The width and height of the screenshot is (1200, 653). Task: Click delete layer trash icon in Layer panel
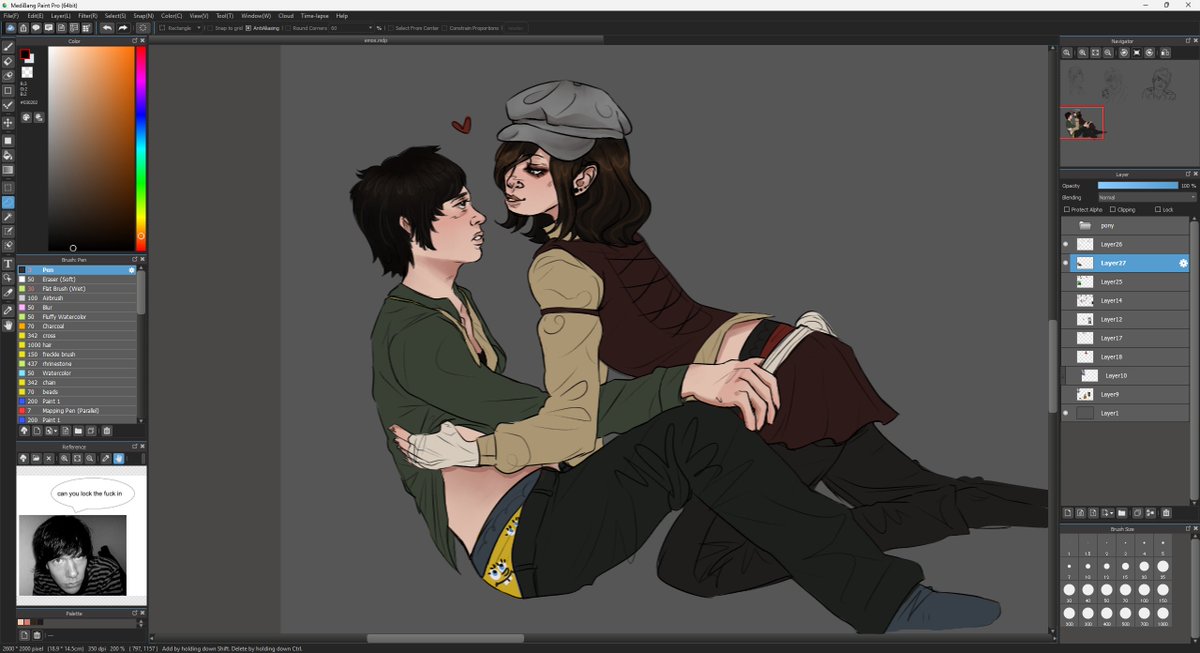1166,513
